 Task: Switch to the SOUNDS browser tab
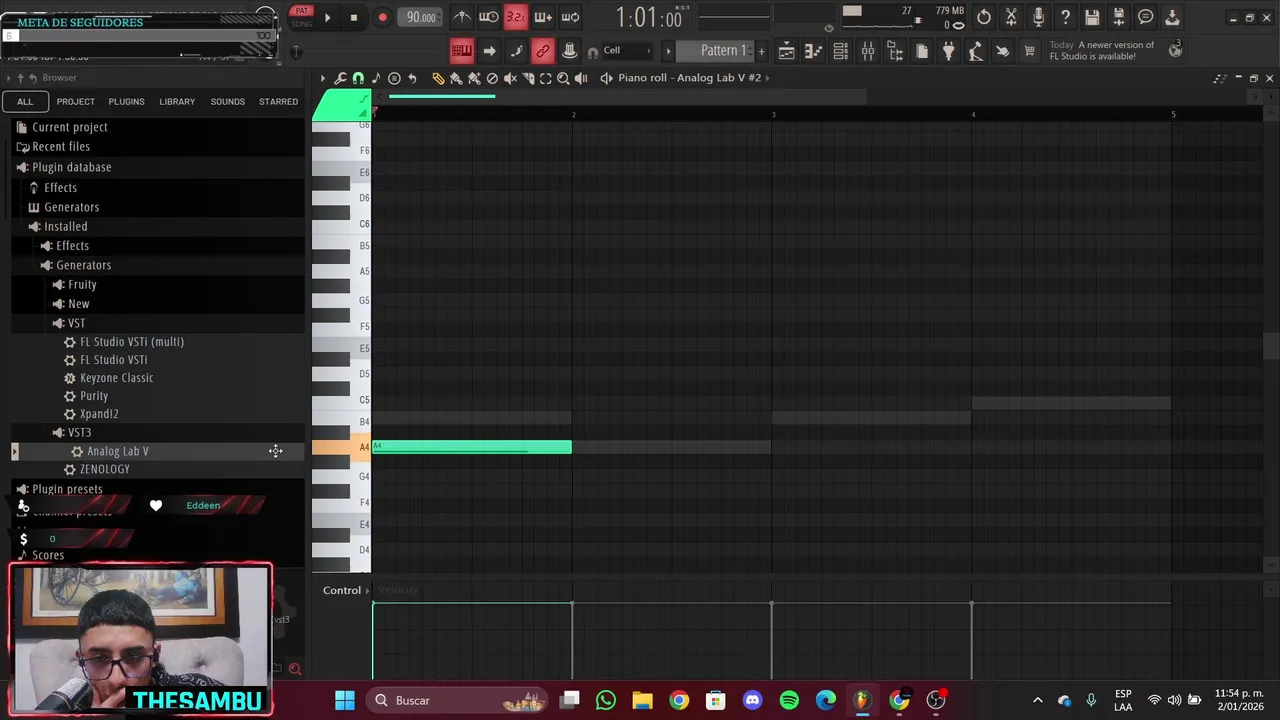coord(227,101)
